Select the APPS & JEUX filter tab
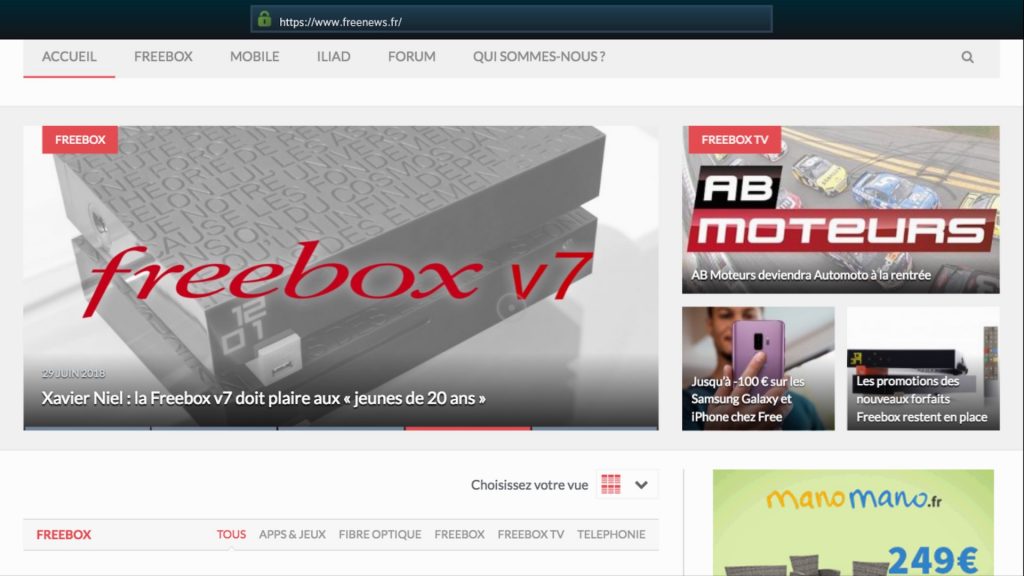 coord(292,534)
